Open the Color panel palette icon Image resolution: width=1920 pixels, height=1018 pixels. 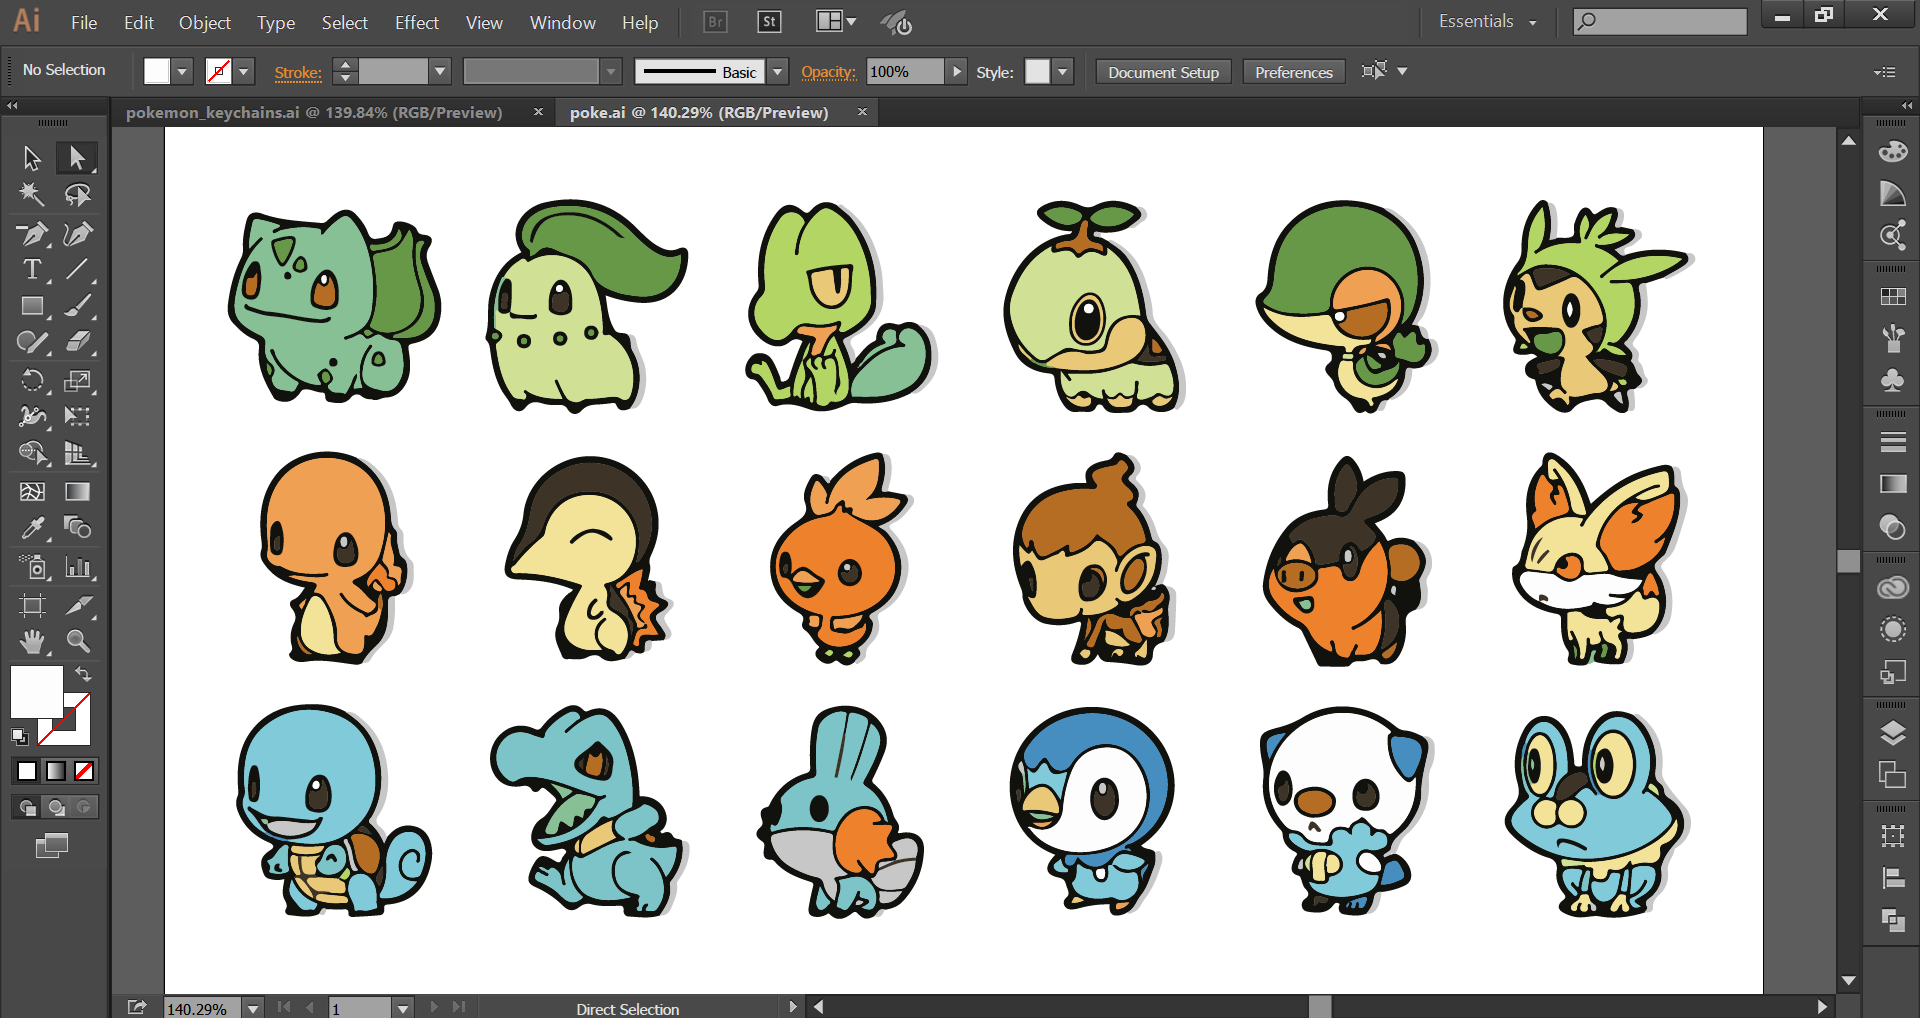(x=1892, y=152)
